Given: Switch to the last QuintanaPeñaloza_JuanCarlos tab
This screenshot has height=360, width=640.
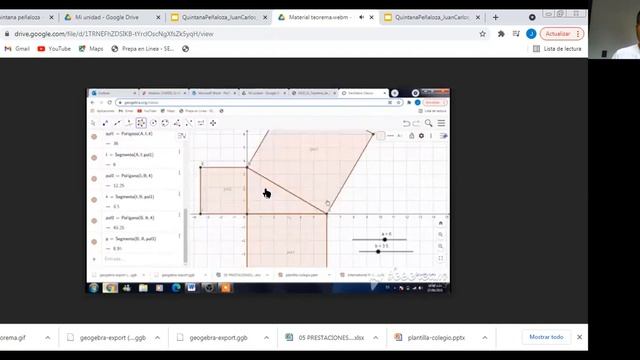Looking at the screenshot, I should 432,17.
